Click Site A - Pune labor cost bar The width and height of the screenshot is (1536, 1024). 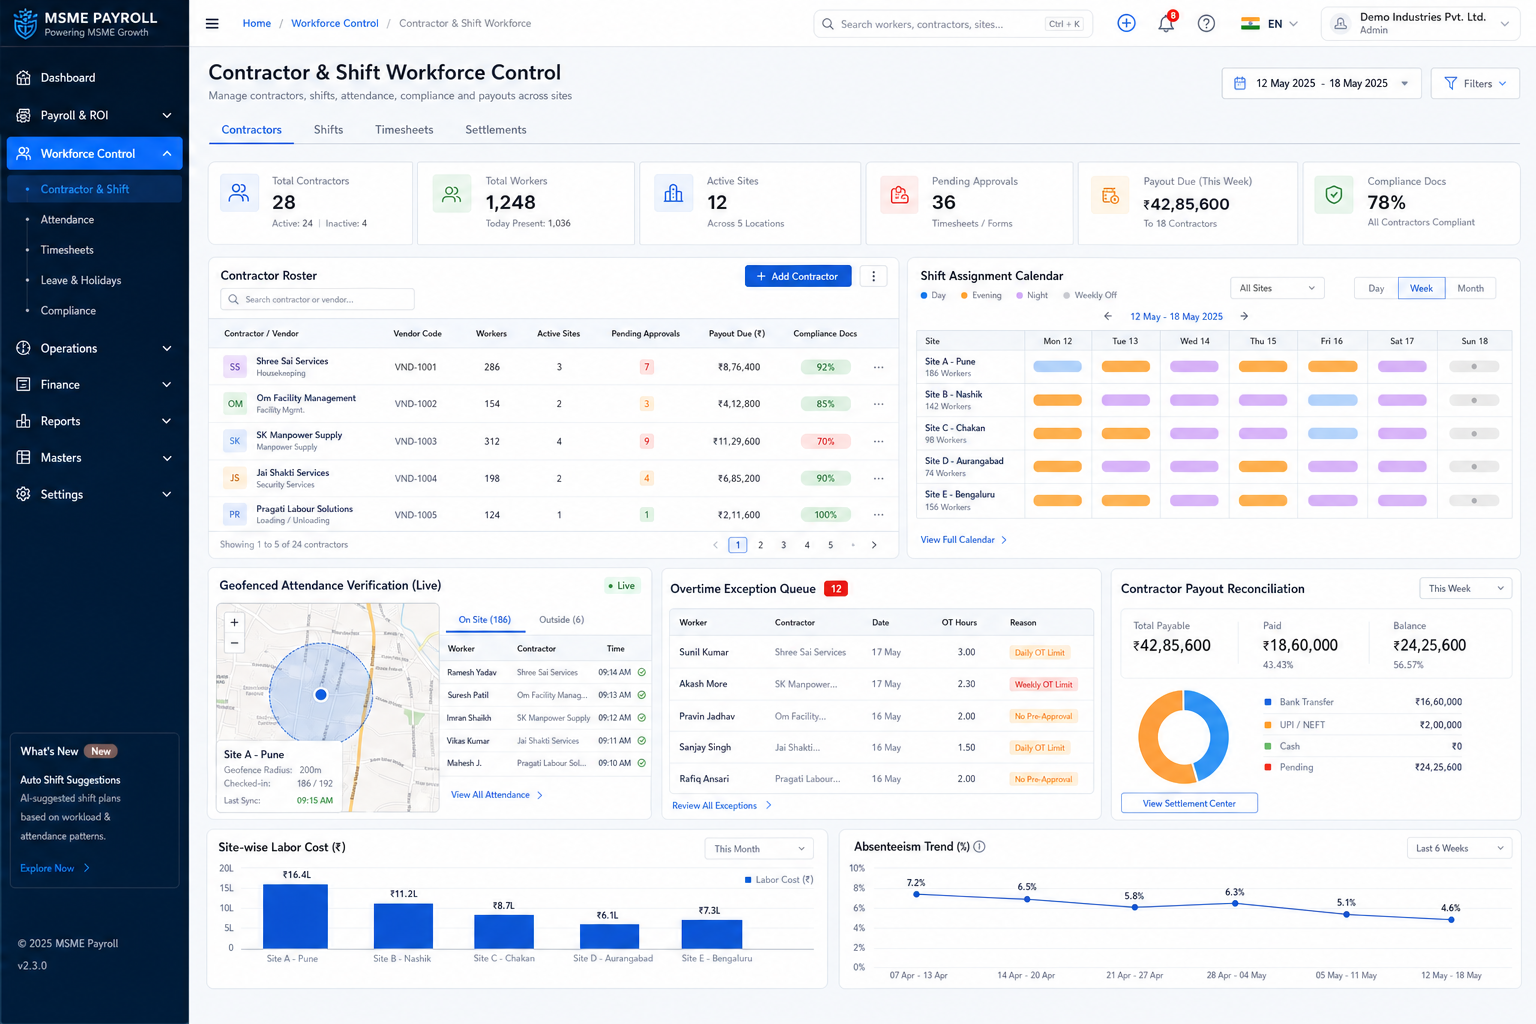point(295,916)
